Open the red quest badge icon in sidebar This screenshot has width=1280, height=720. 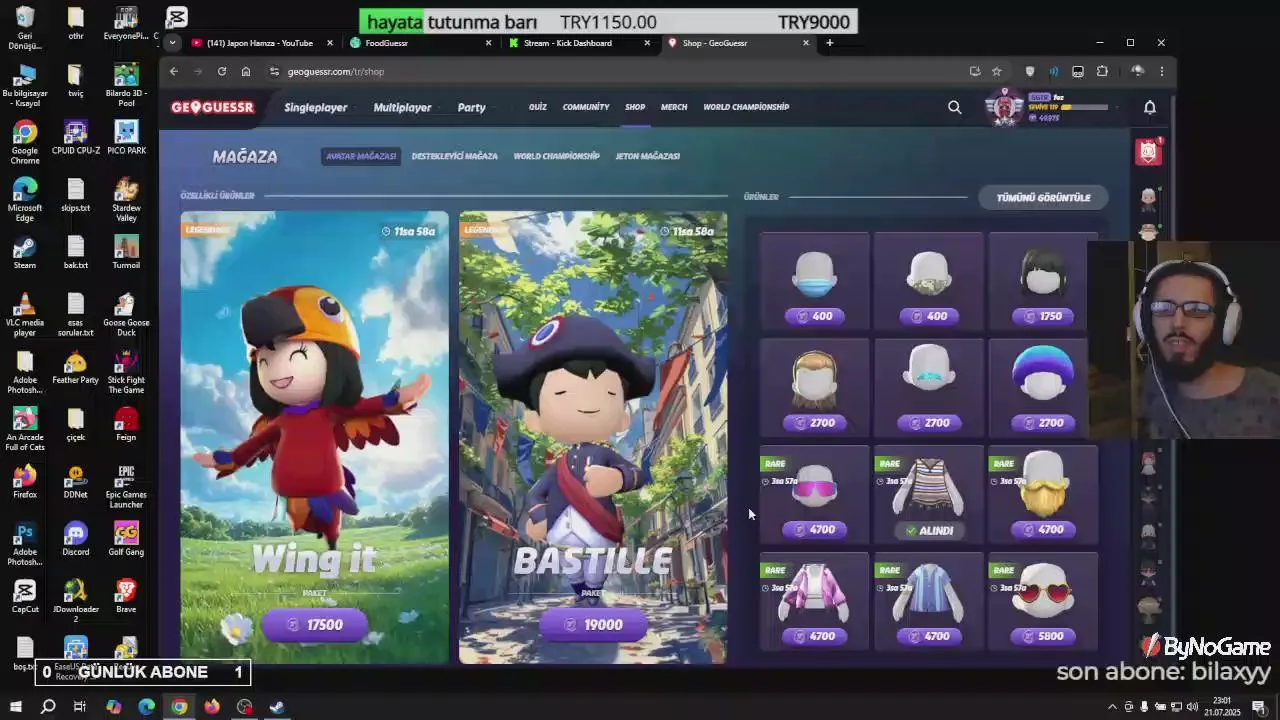click(x=1148, y=152)
